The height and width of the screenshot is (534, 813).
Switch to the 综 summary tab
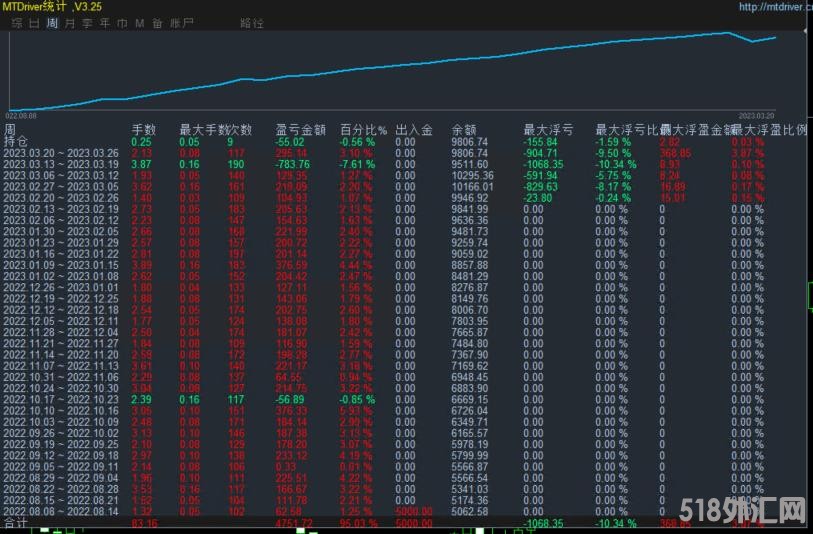pos(17,22)
